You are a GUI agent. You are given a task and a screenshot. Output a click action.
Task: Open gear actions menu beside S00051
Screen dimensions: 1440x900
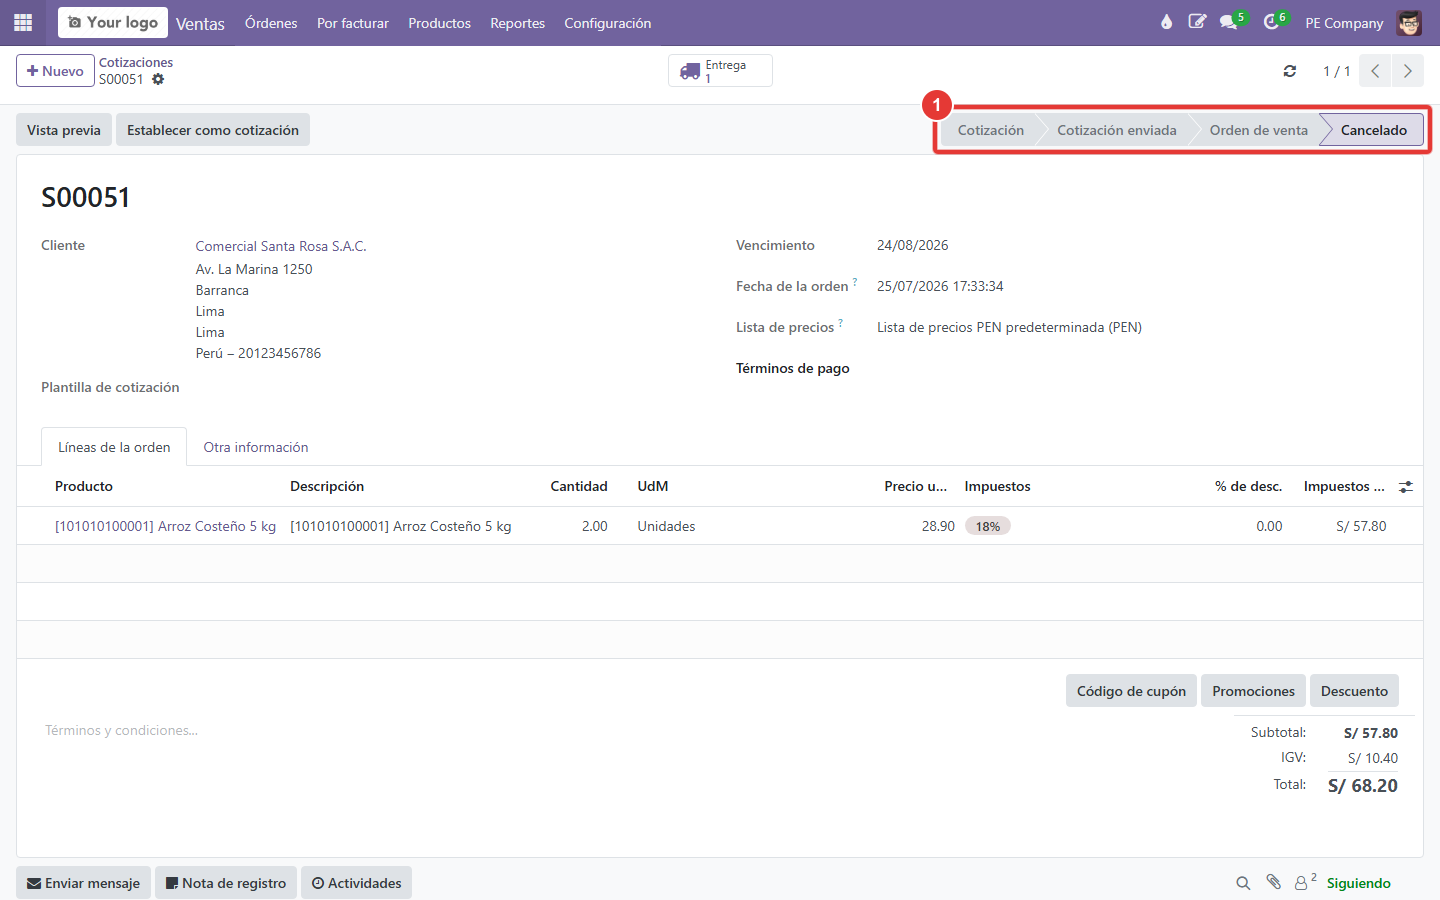coord(158,79)
